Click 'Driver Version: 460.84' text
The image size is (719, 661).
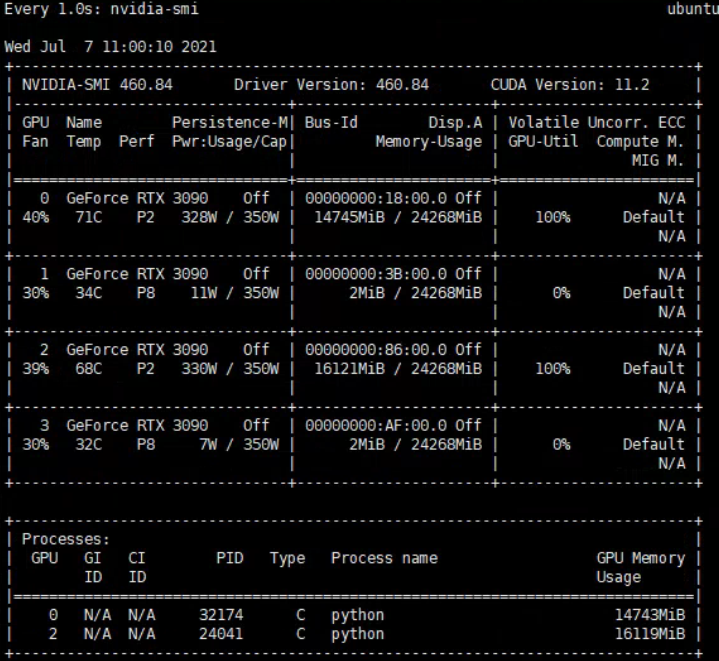click(331, 85)
